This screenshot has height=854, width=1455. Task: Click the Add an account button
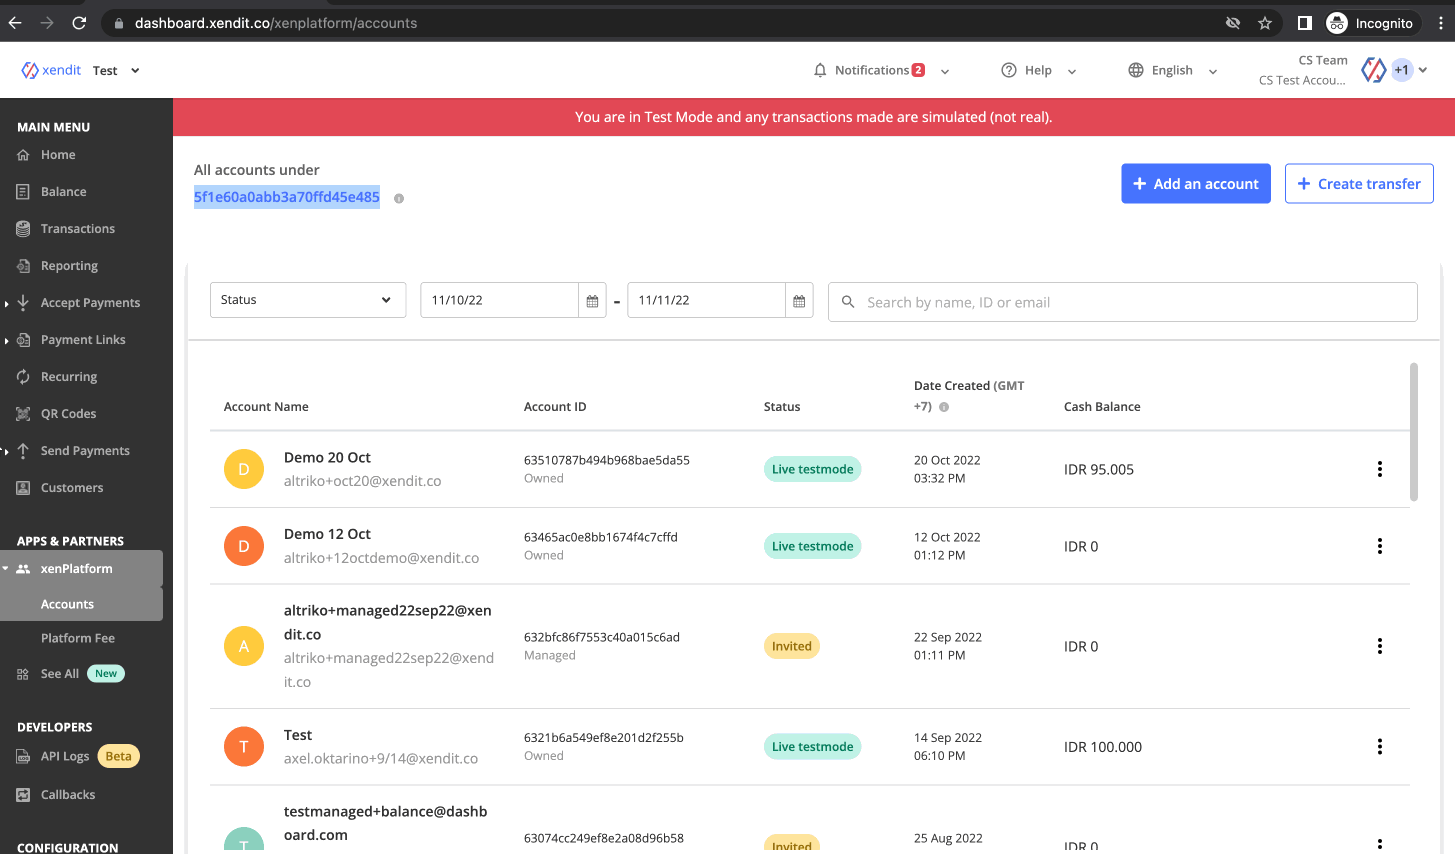pyautogui.click(x=1195, y=184)
